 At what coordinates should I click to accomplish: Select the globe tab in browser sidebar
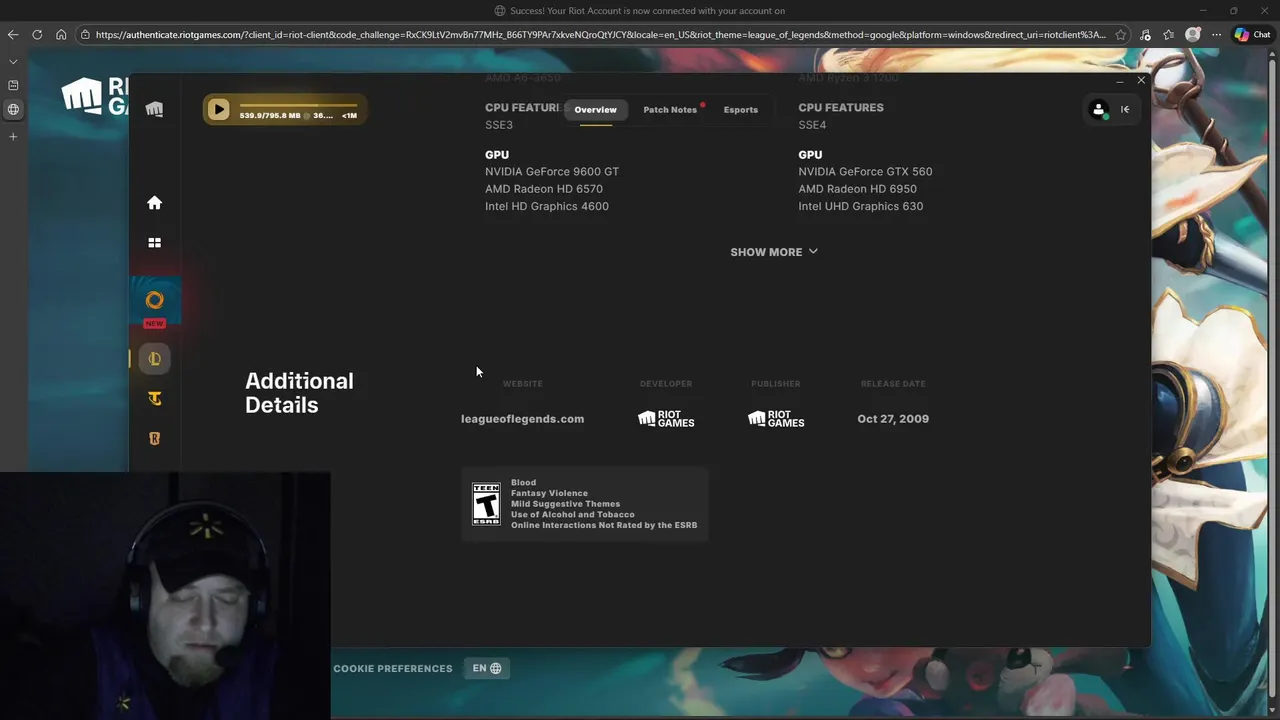point(13,110)
